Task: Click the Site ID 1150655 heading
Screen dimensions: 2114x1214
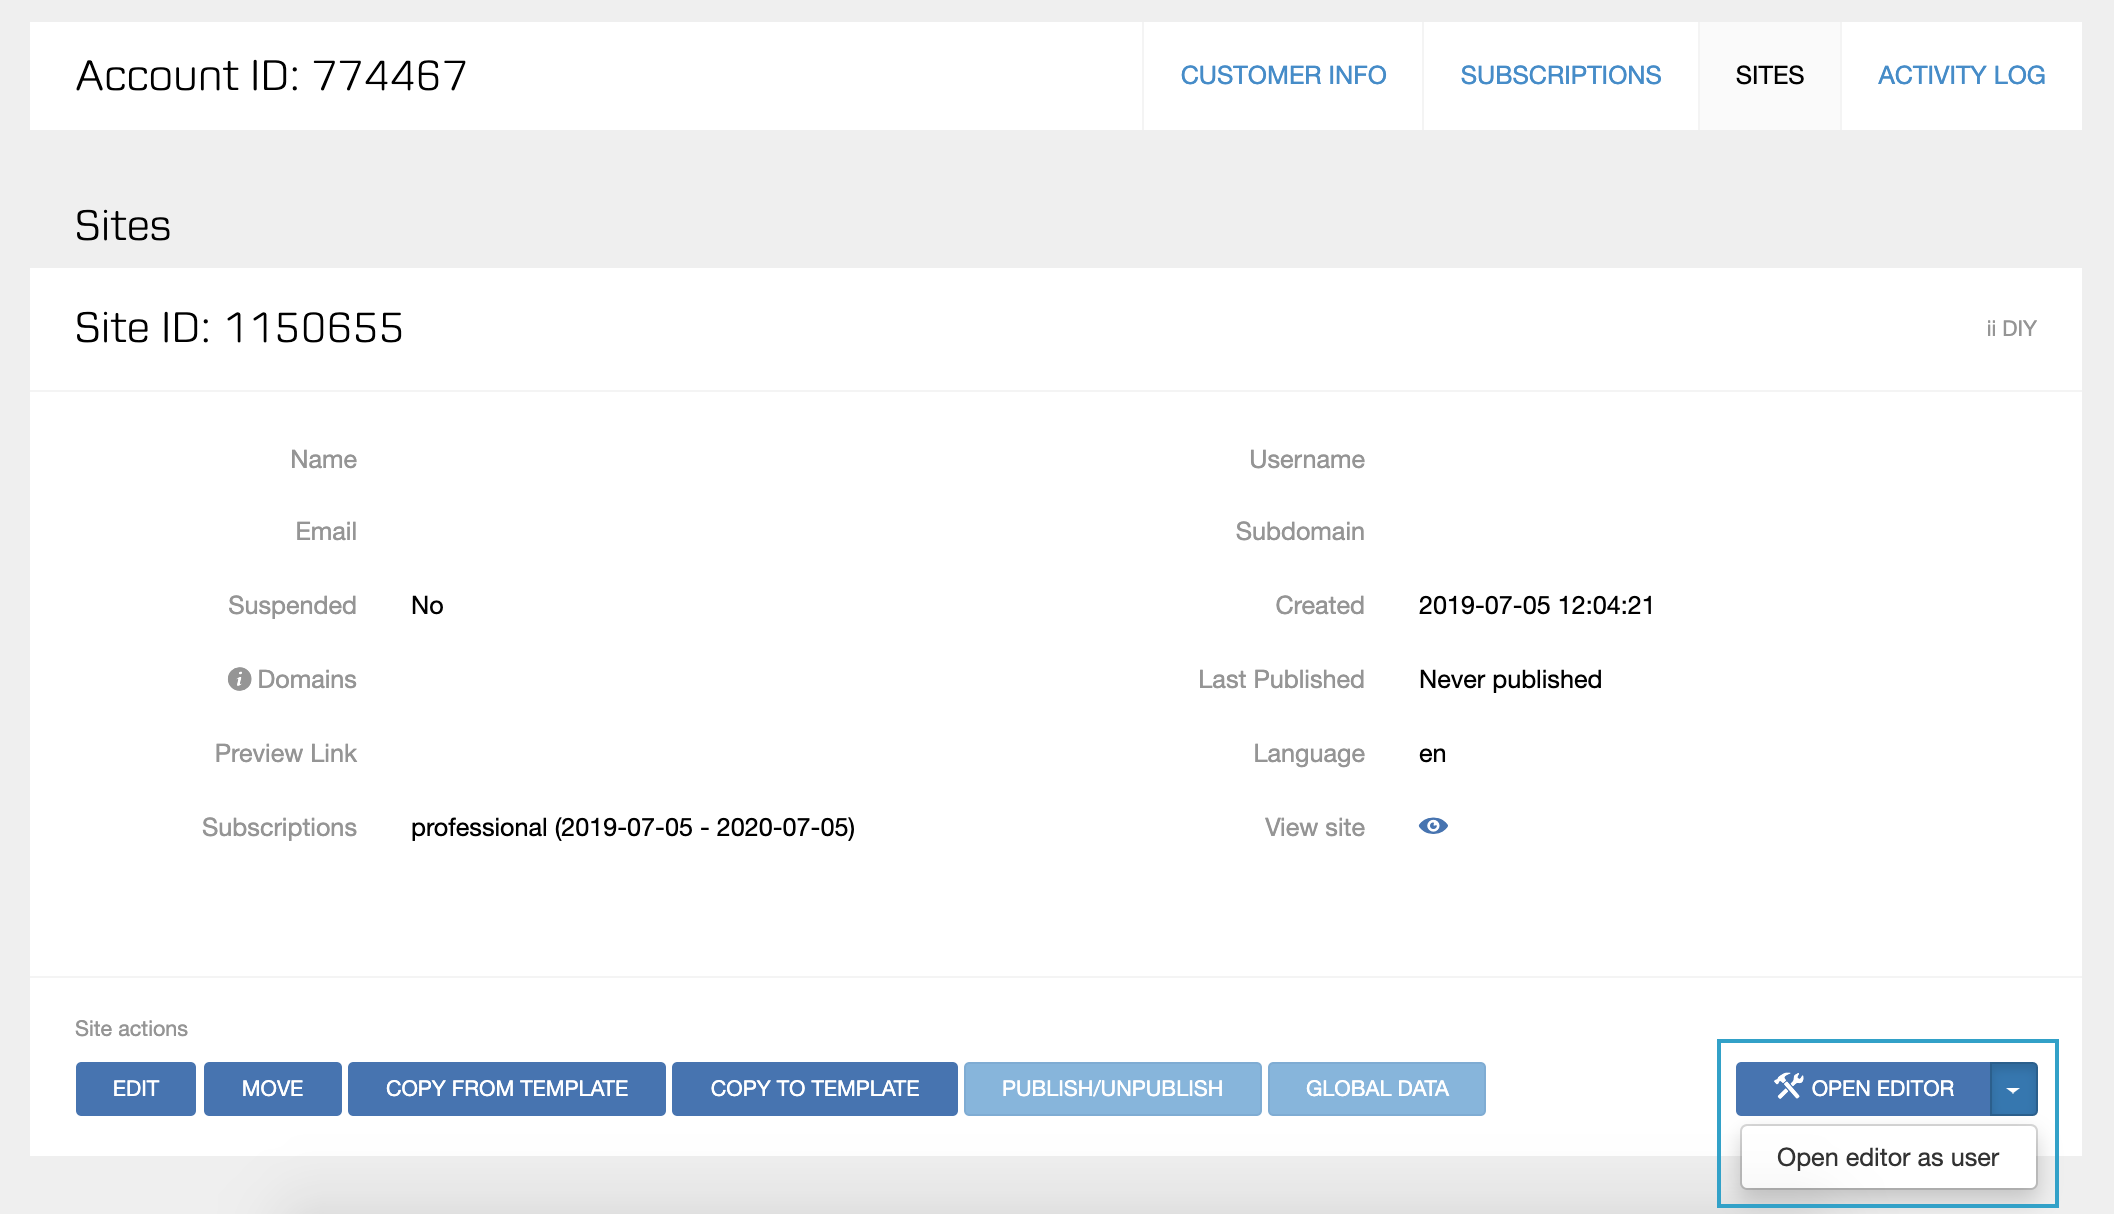Action: tap(239, 328)
